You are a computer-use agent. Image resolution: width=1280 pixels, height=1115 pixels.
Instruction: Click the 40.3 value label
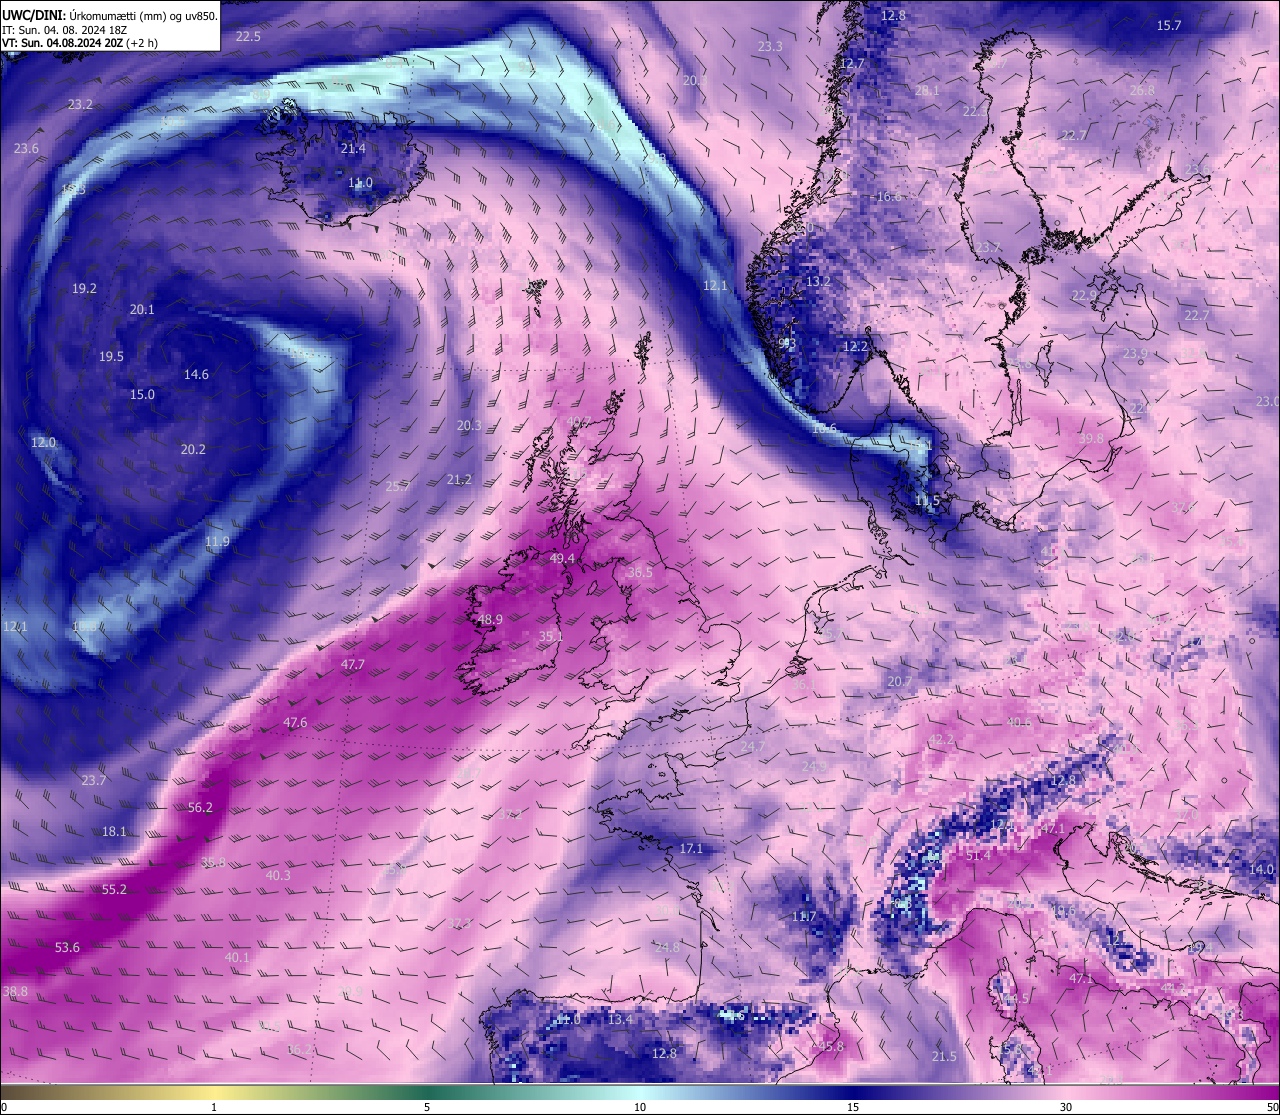pos(278,875)
